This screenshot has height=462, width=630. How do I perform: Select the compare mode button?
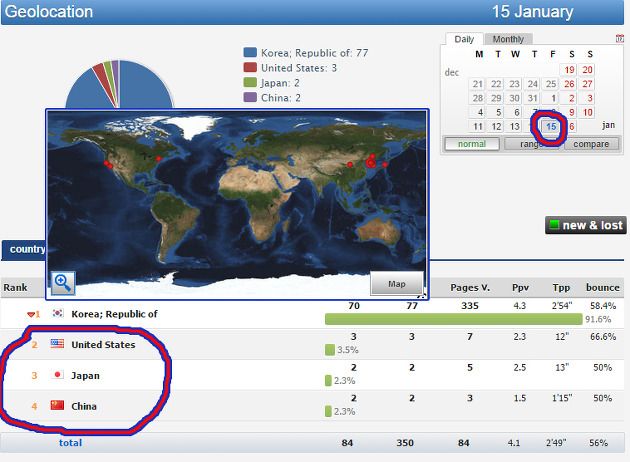click(591, 144)
